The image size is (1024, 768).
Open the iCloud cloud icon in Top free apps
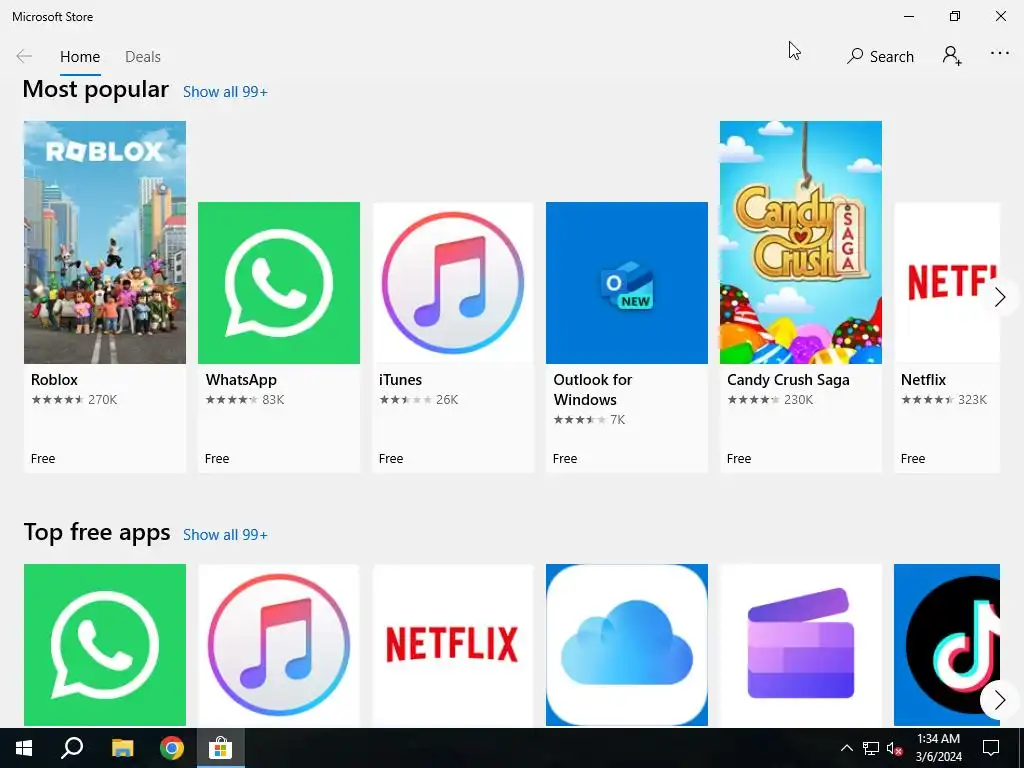click(627, 645)
